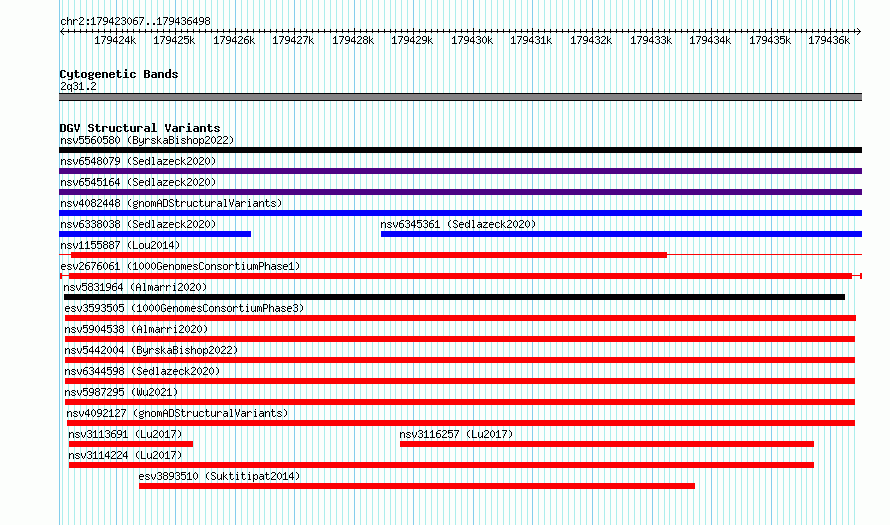Click the 179427k ruler tick label
890x525 pixels.
click(x=293, y=40)
